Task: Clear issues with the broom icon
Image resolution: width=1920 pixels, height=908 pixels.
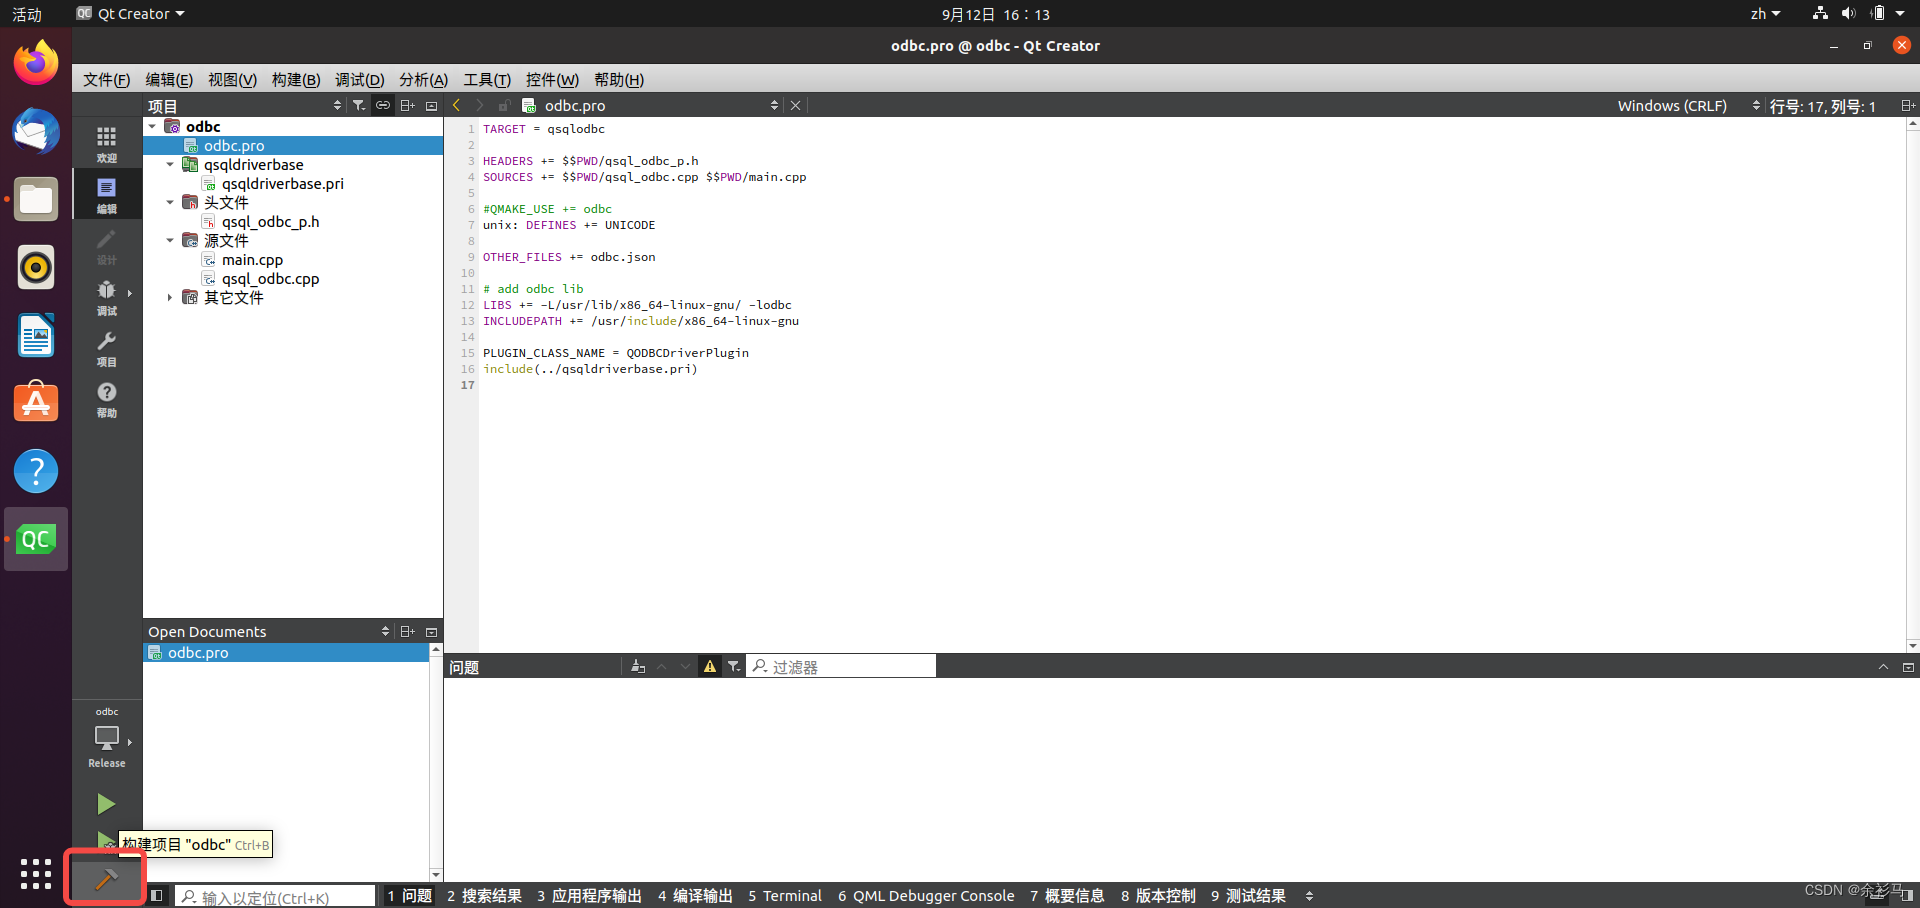Action: [638, 666]
